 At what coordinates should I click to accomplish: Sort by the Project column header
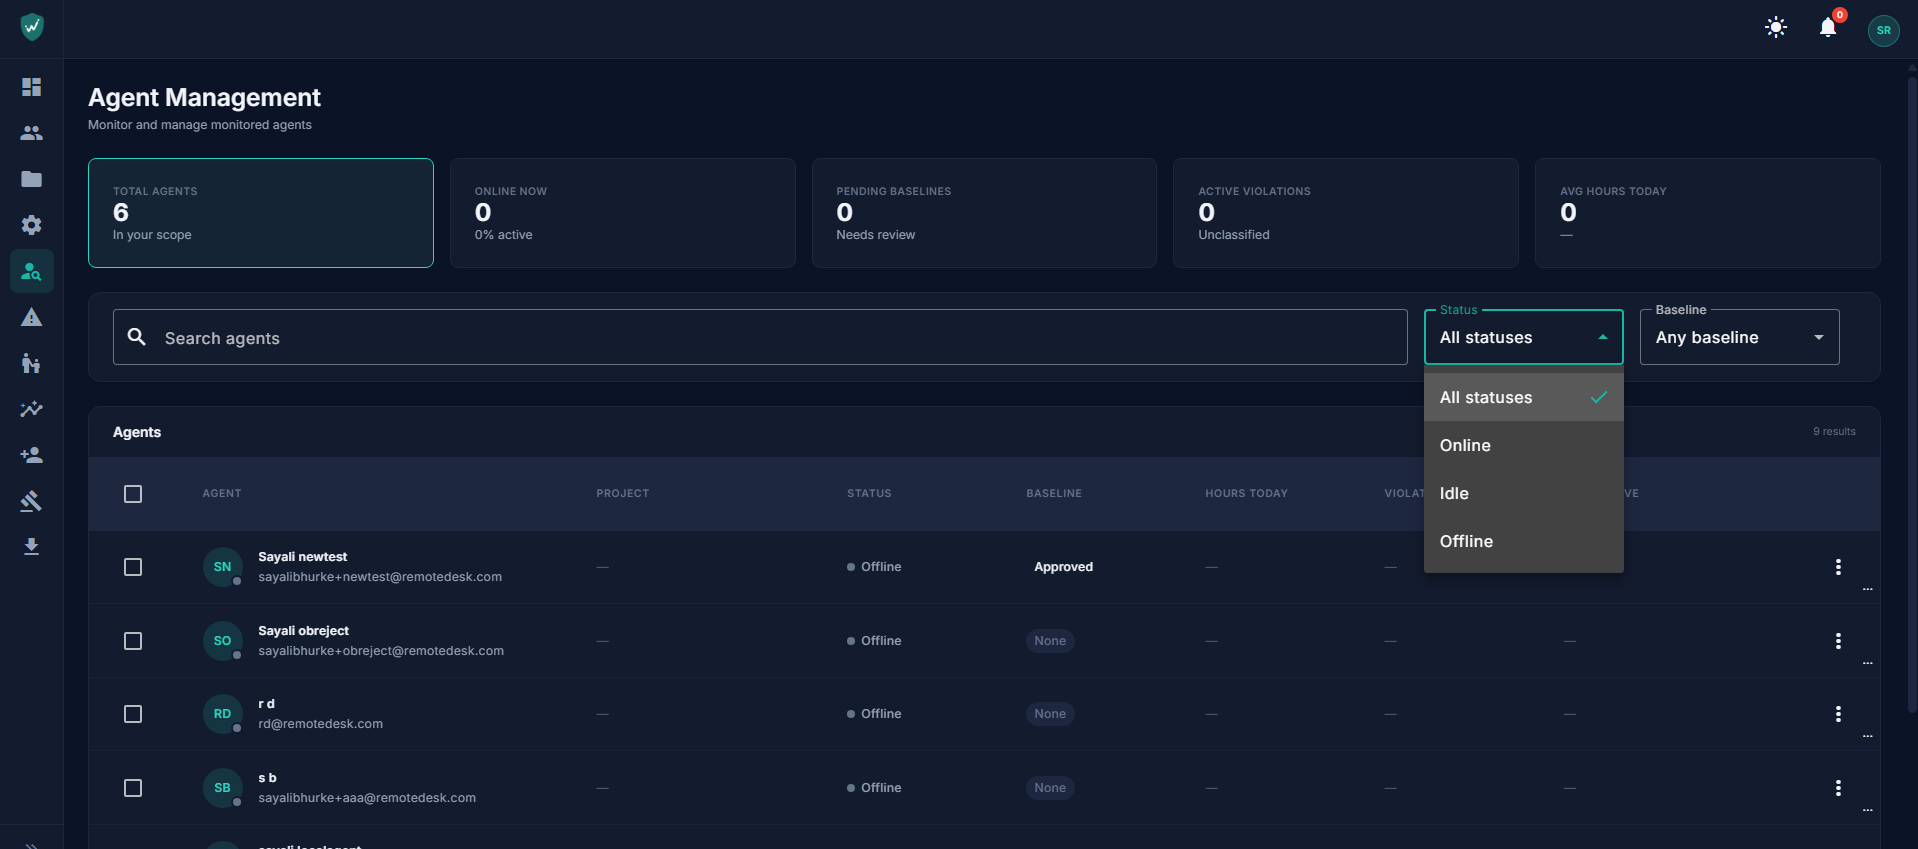coord(622,493)
